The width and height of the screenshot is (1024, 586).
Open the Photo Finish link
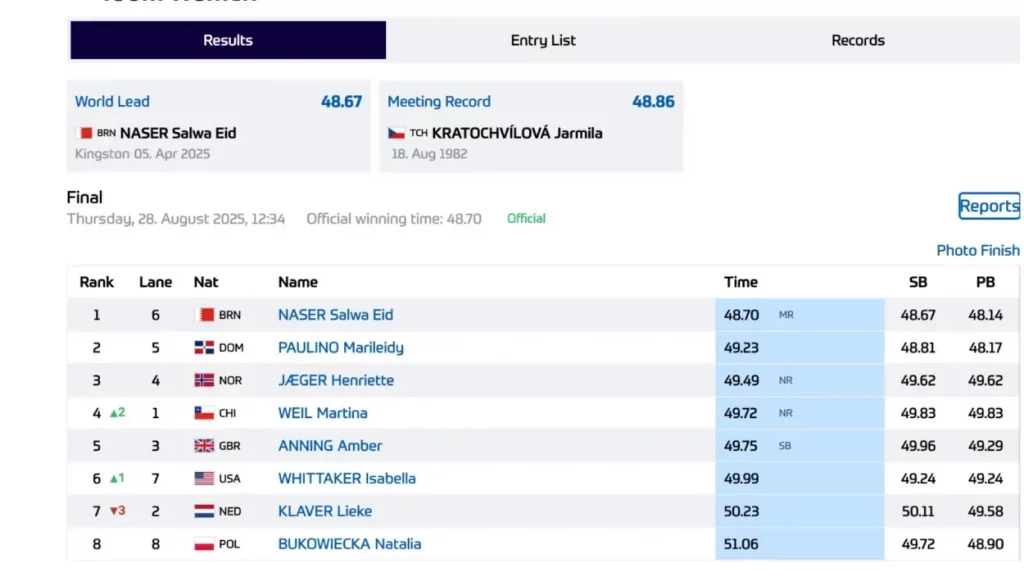(977, 250)
